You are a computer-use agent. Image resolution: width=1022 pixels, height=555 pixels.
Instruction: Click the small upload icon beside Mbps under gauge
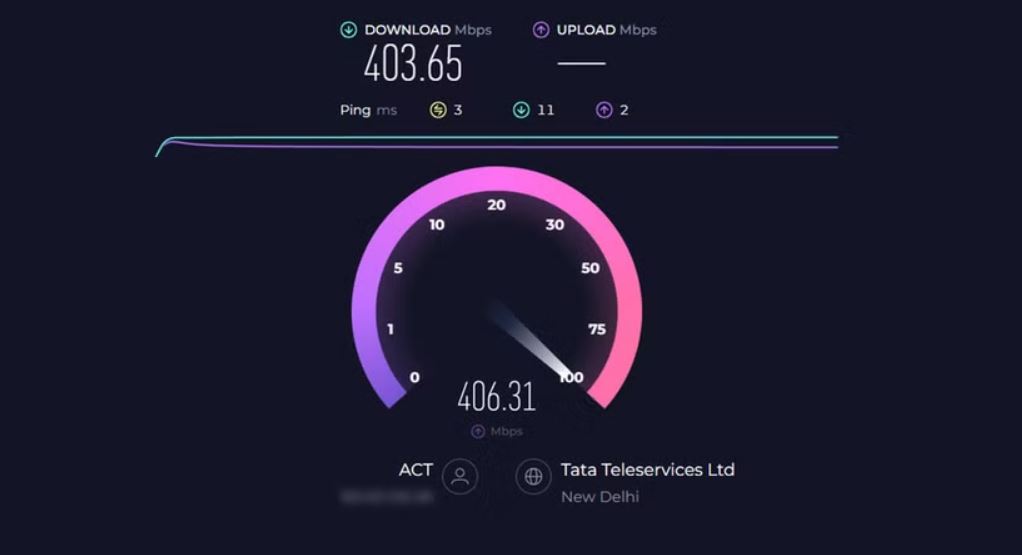[x=478, y=431]
